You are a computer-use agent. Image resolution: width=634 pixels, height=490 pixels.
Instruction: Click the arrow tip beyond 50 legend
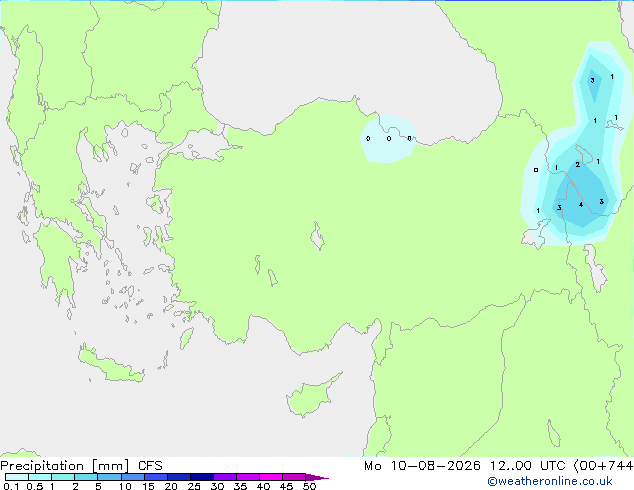[317, 477]
